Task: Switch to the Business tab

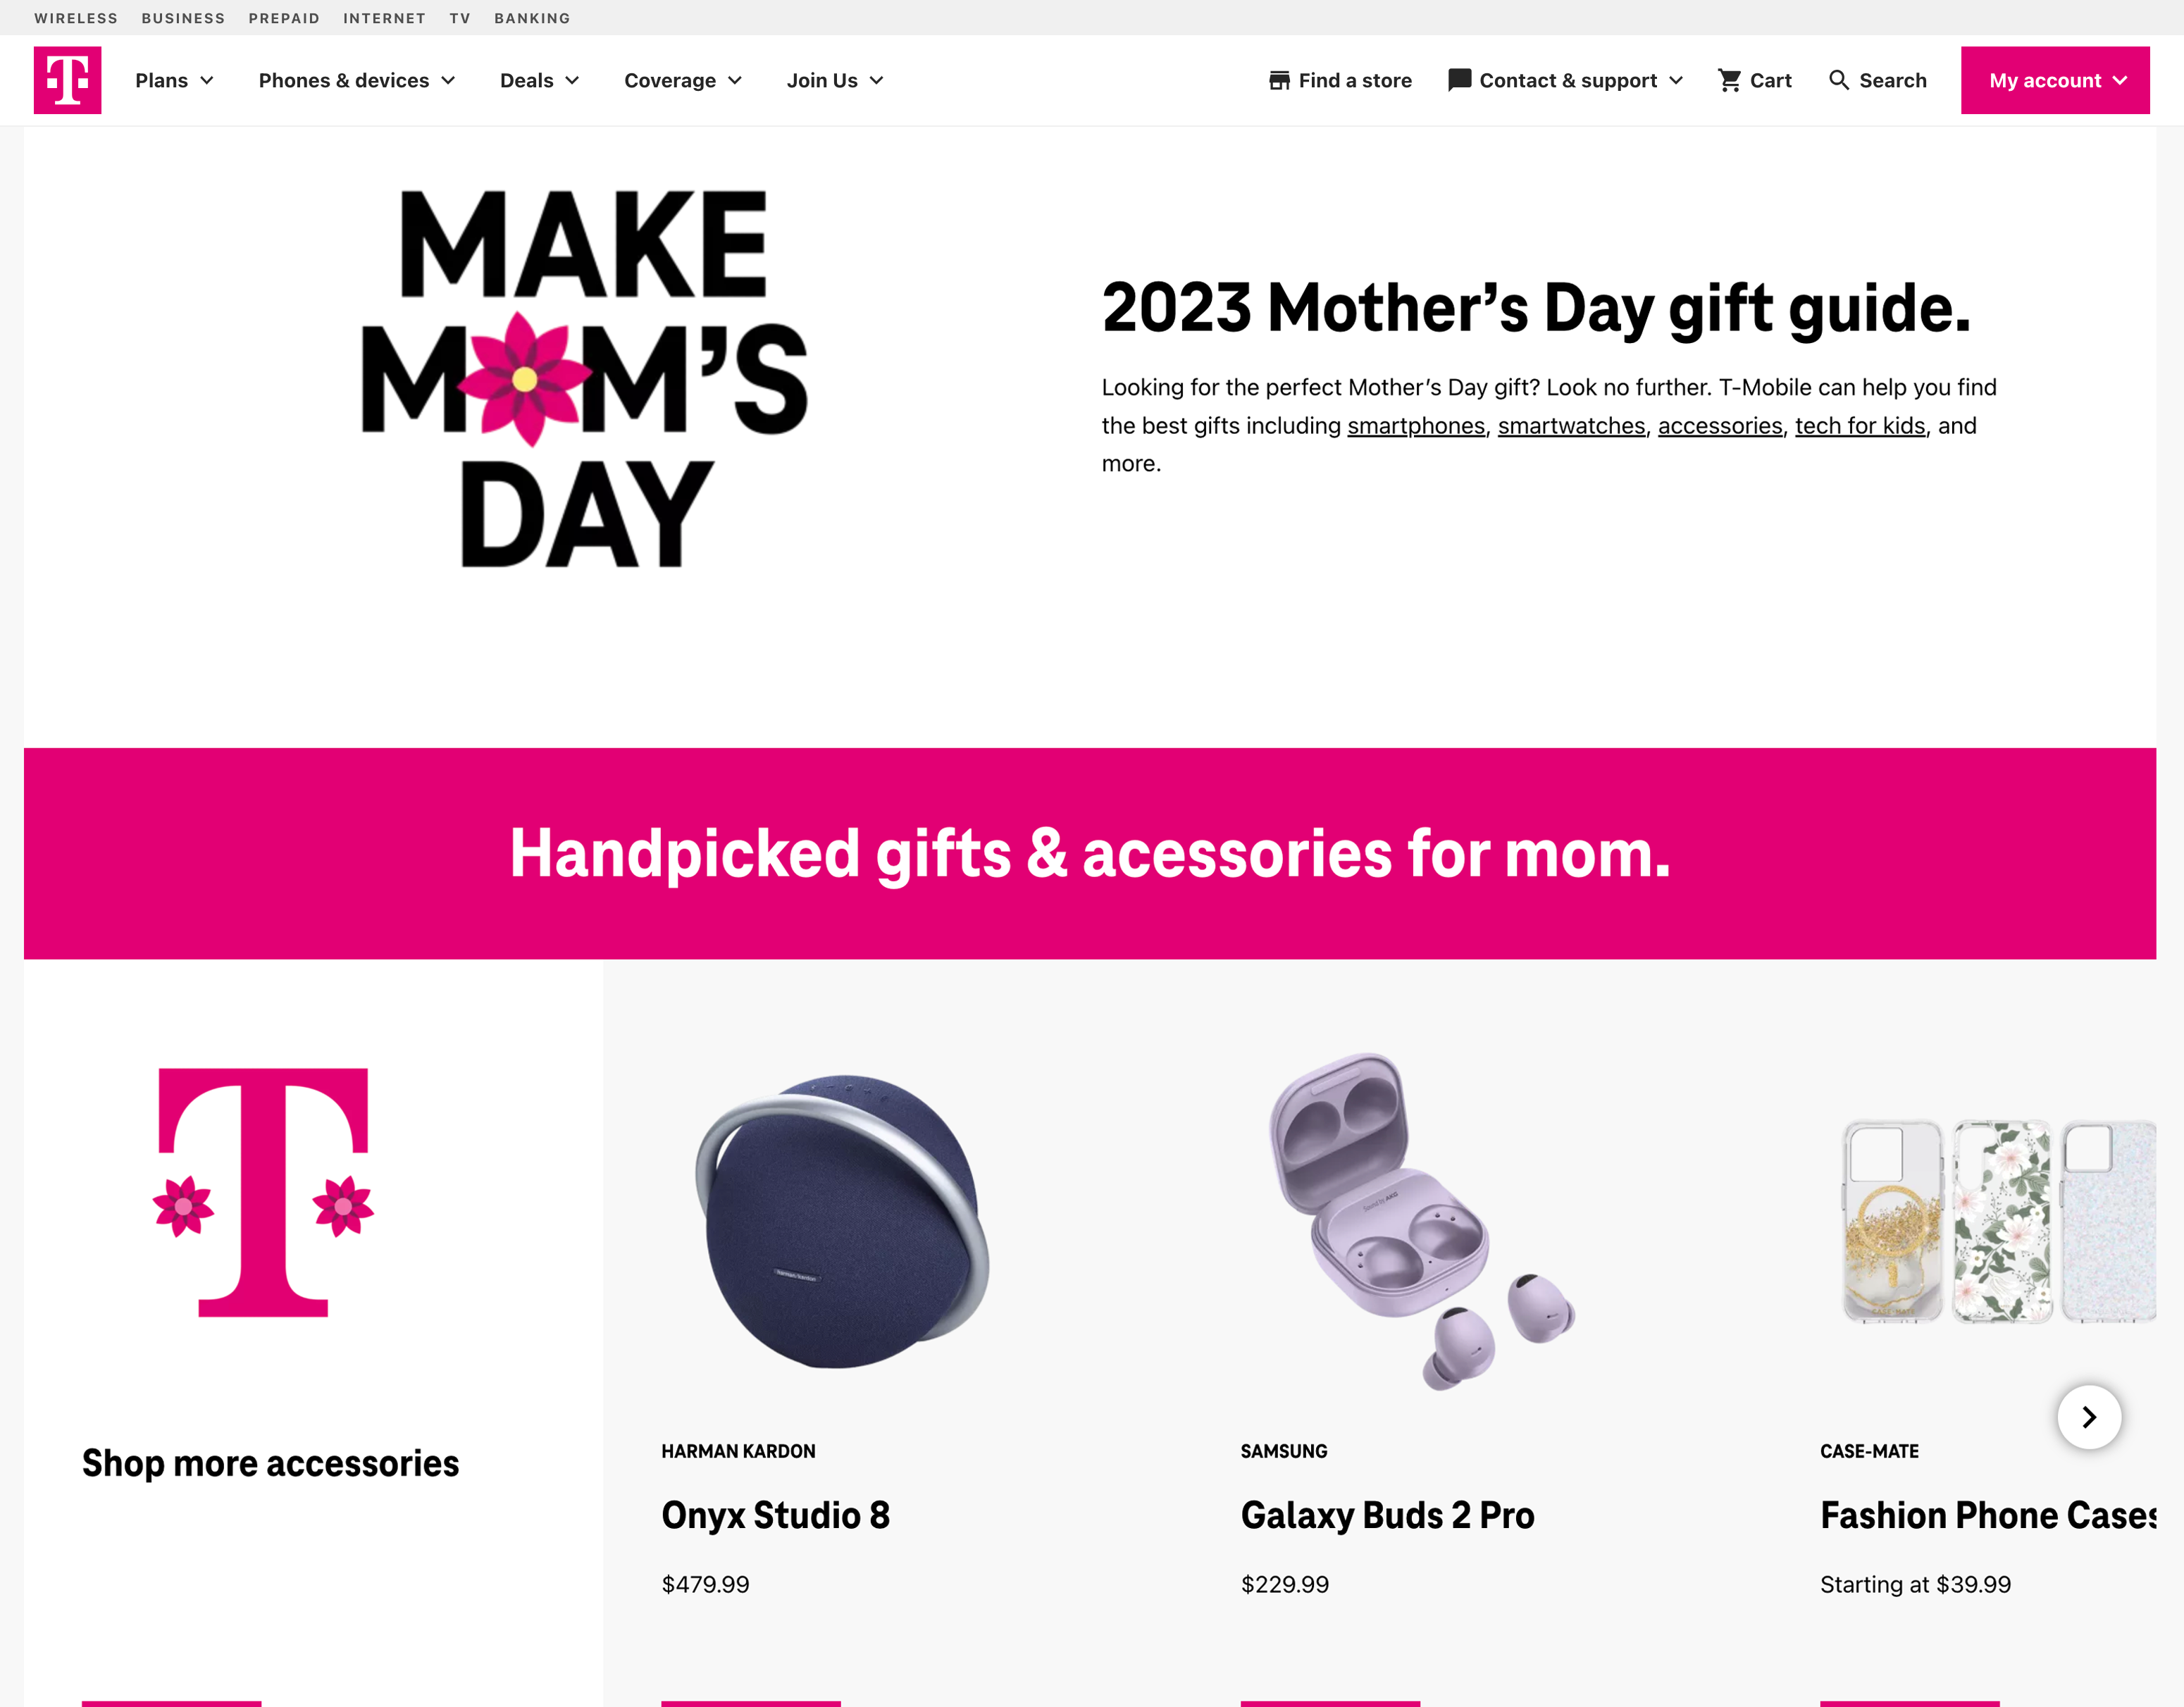Action: 183,18
